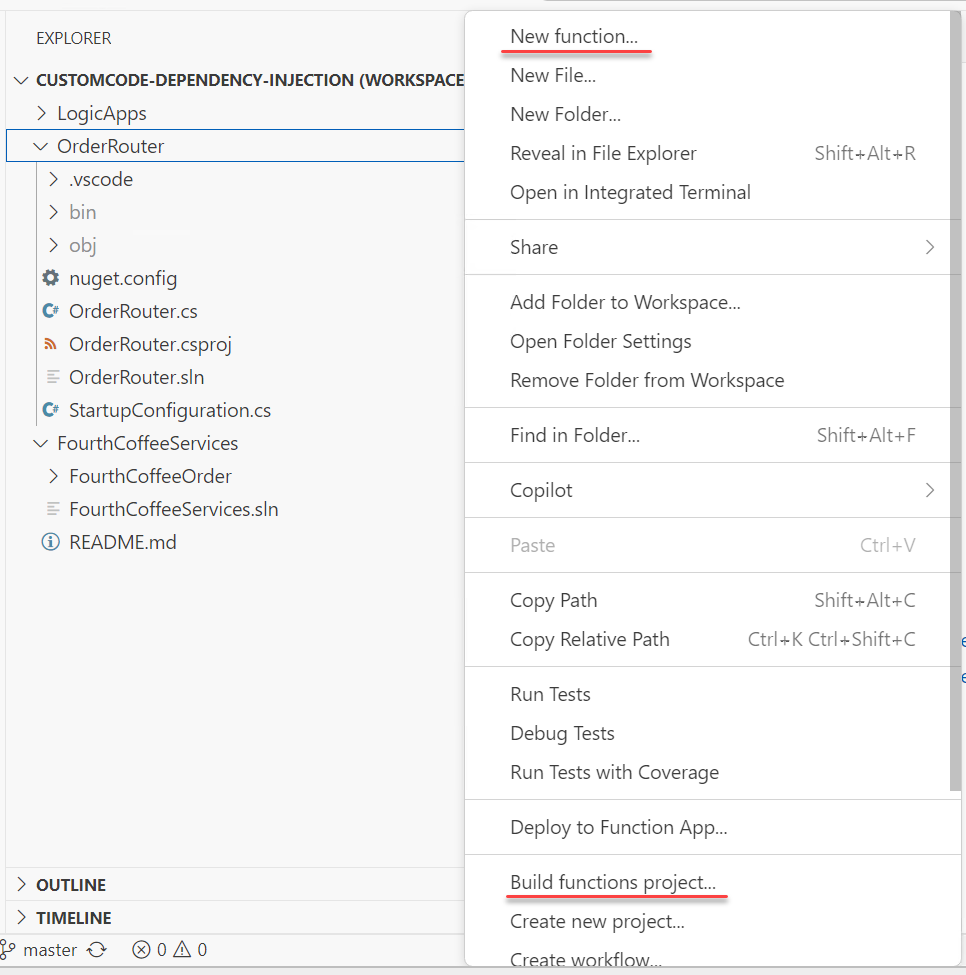This screenshot has height=975, width=966.
Task: Select New function... from context menu
Action: click(x=573, y=37)
